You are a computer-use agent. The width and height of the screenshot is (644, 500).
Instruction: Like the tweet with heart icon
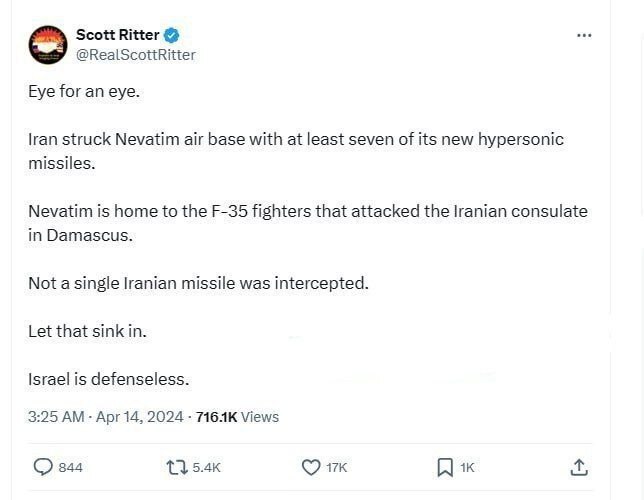coord(310,467)
